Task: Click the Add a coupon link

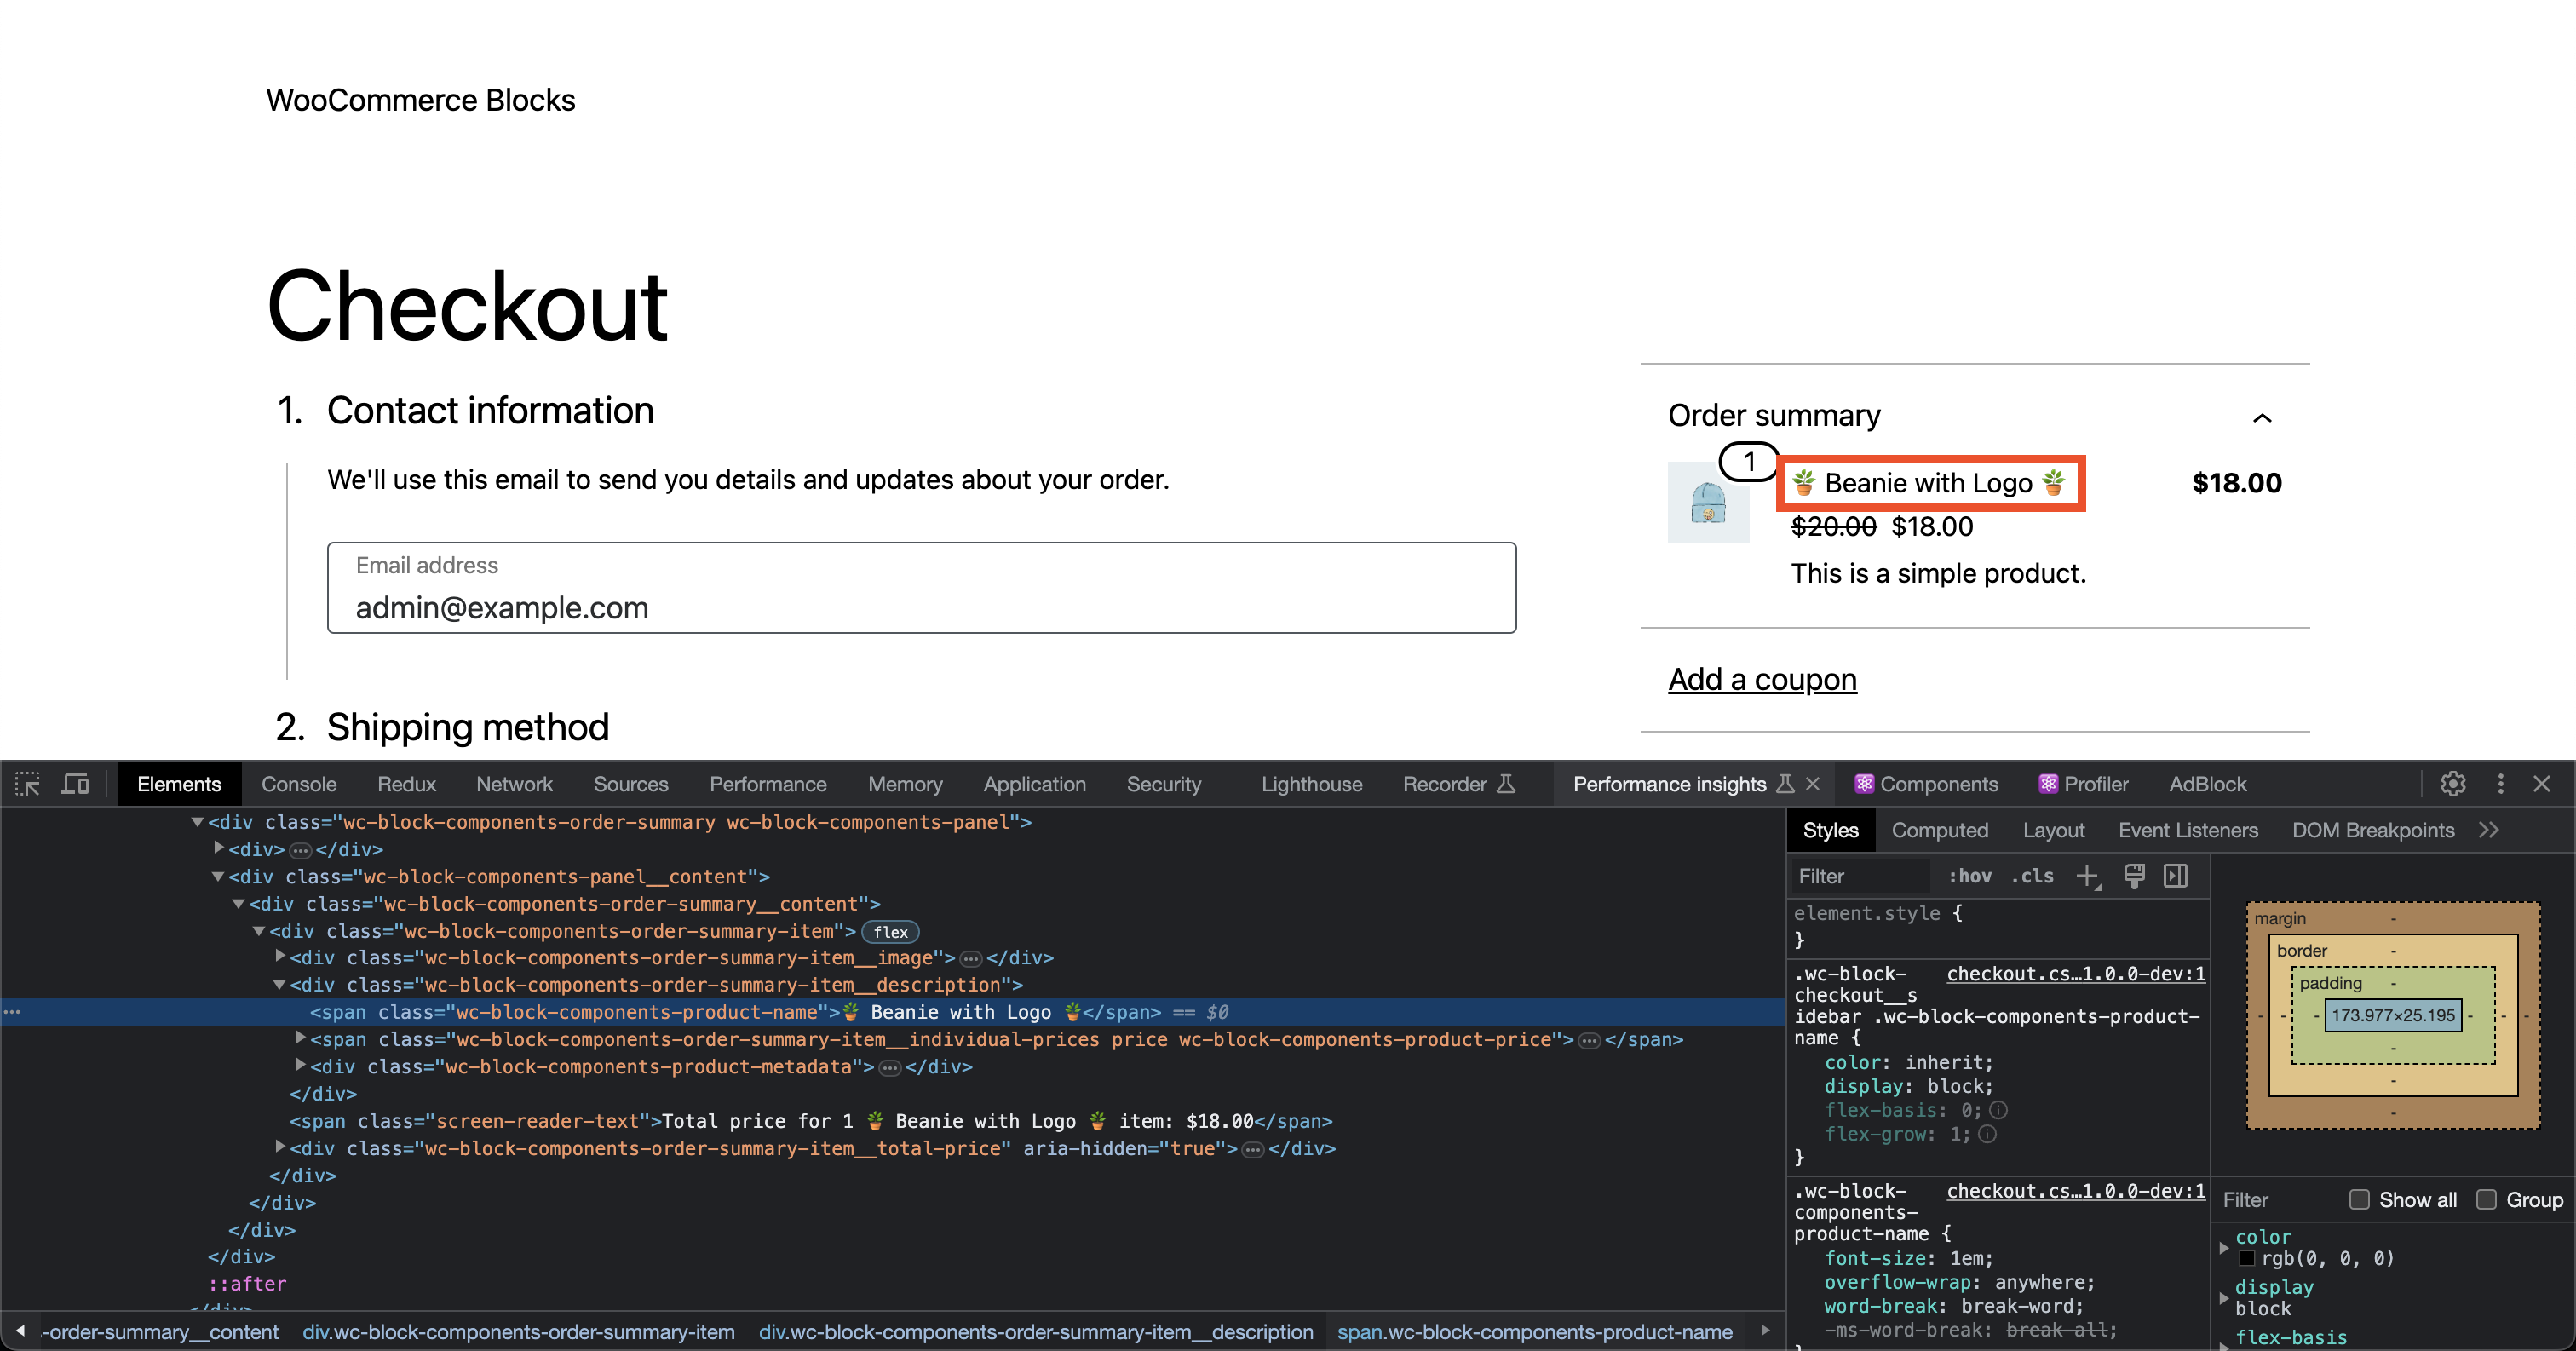Action: (x=1762, y=679)
